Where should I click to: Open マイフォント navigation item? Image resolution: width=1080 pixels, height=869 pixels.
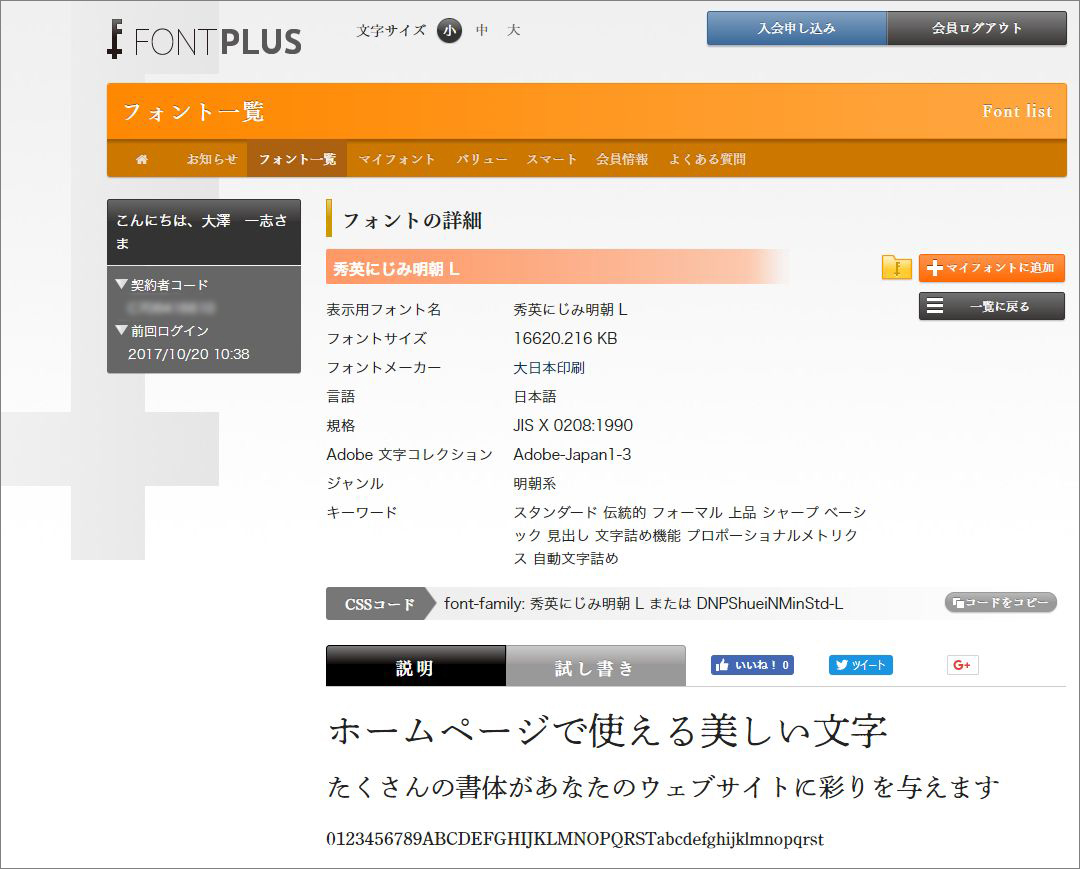click(x=396, y=159)
